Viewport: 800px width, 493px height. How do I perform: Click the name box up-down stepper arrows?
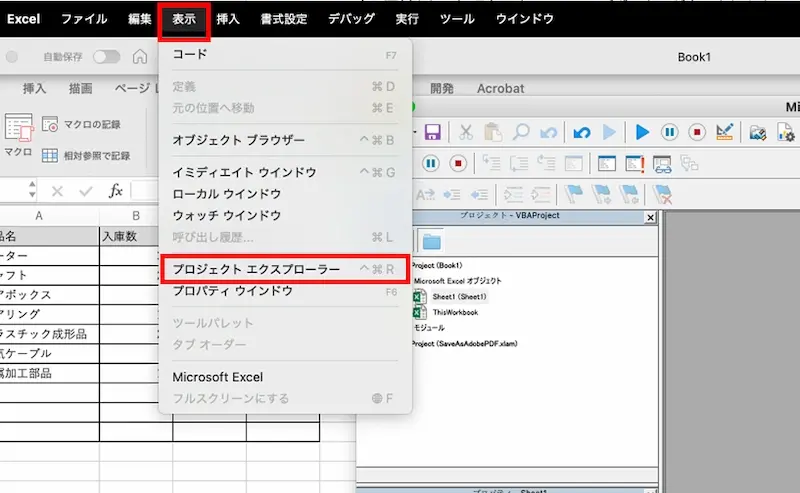pos(32,189)
